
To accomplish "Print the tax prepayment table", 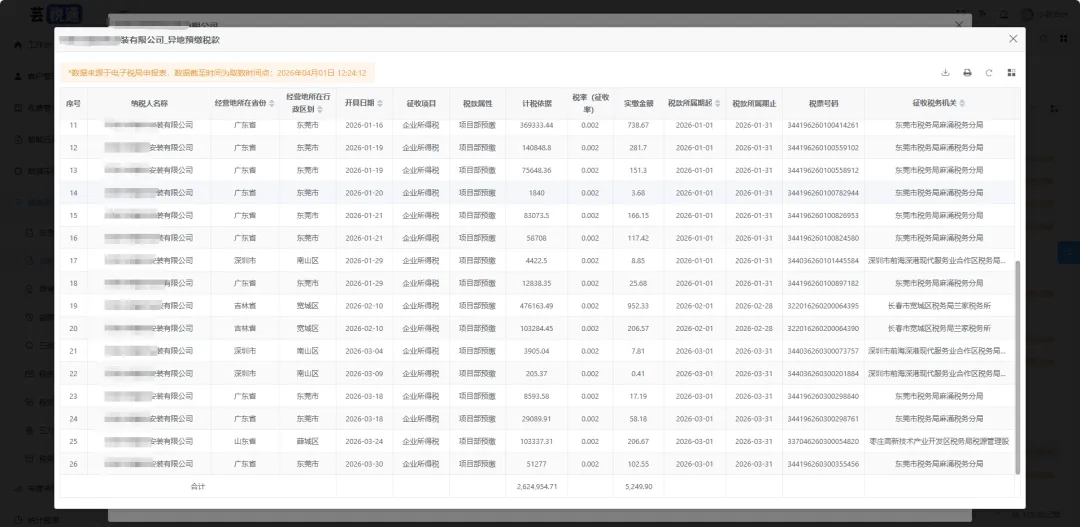I will 967,73.
